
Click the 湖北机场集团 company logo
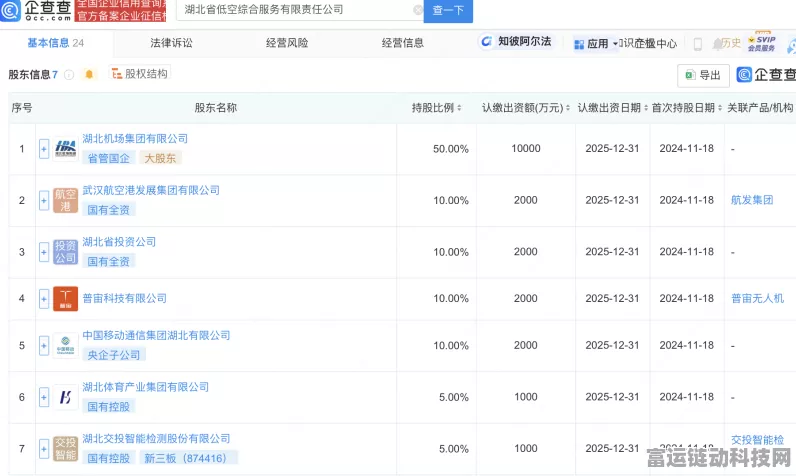65,149
